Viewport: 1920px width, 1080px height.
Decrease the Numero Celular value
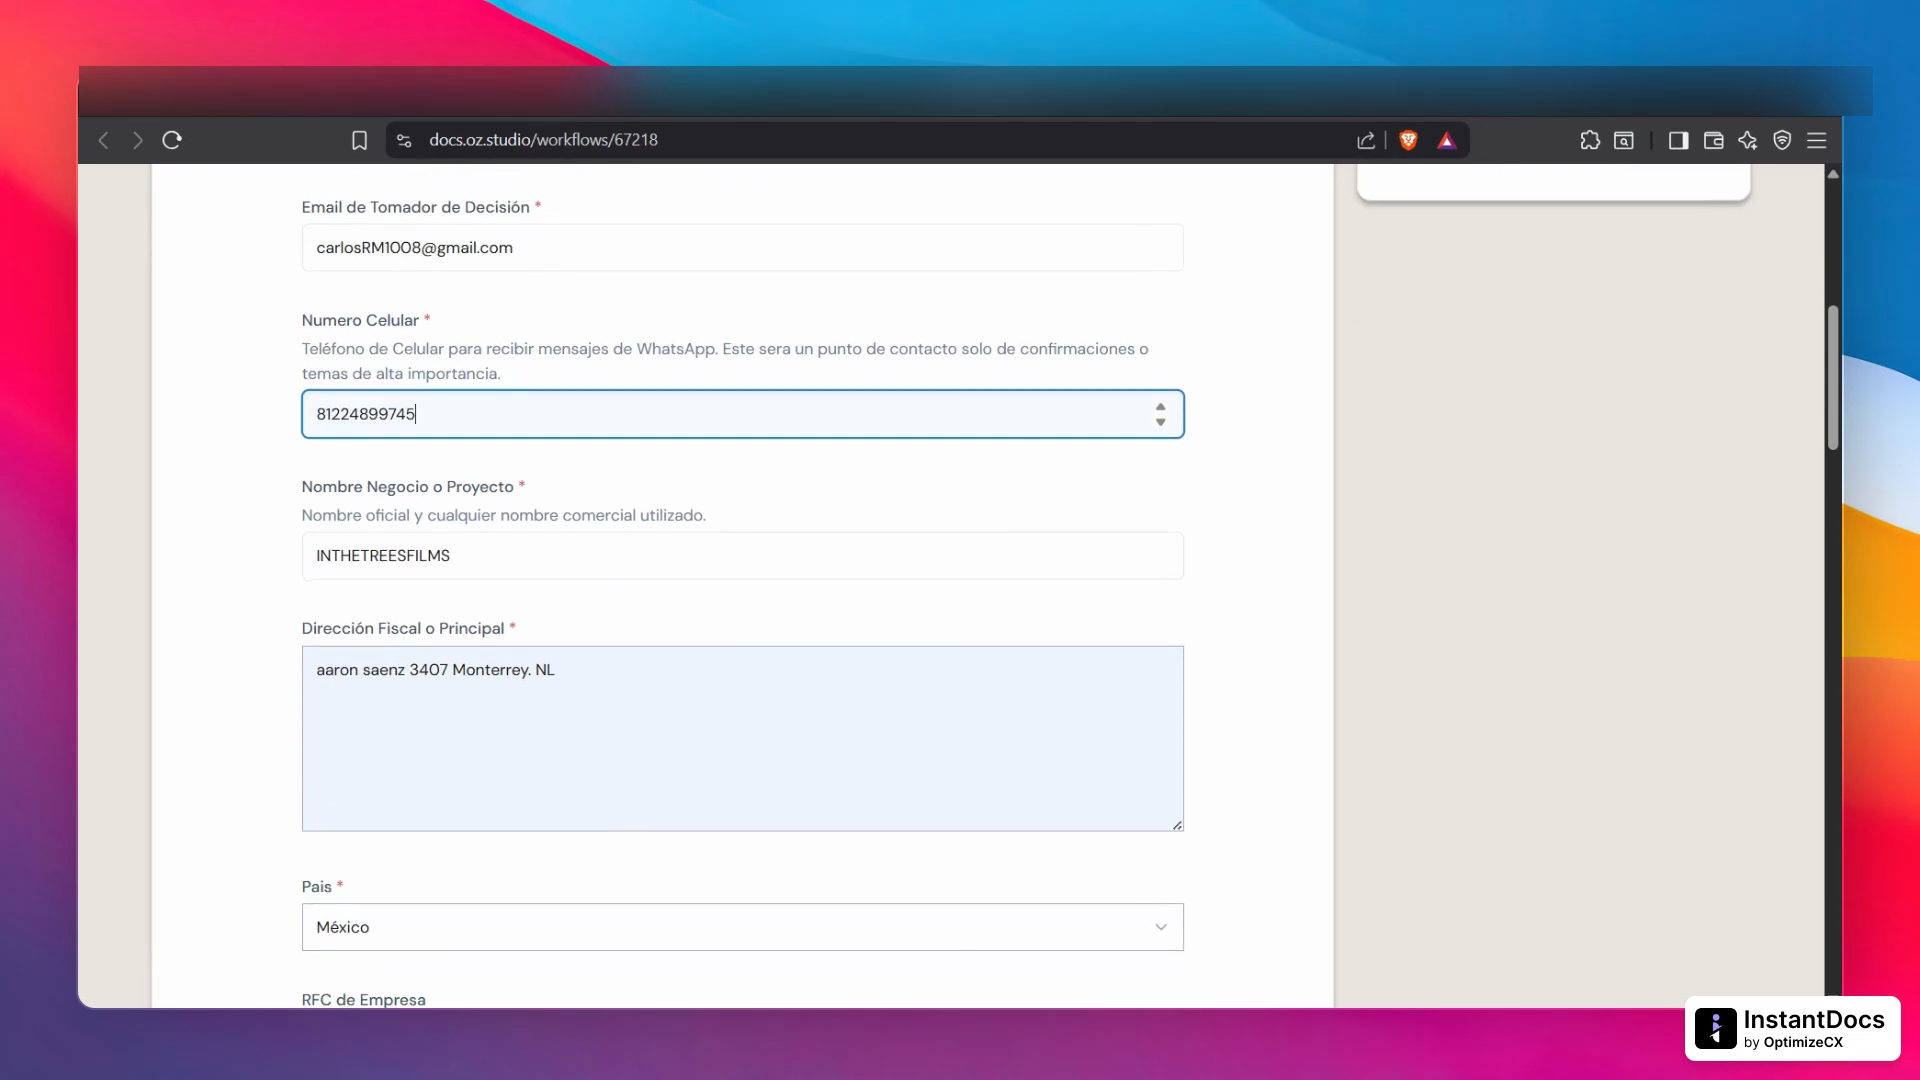tap(1160, 422)
